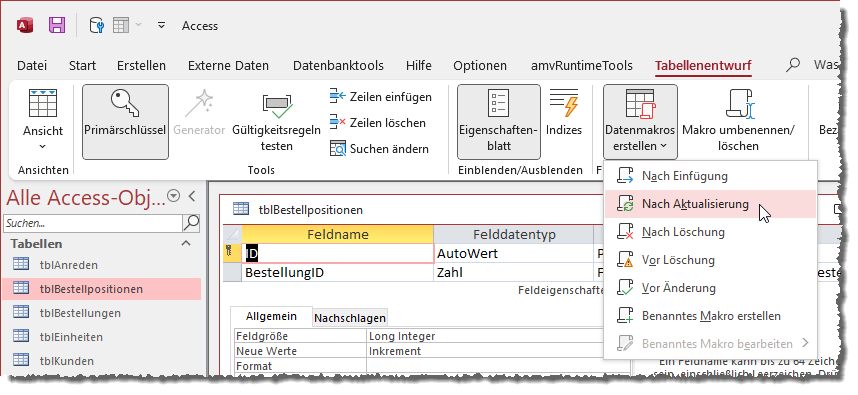Select tblAnreden in the navigation pane
This screenshot has height=395, width=858.
(102, 265)
